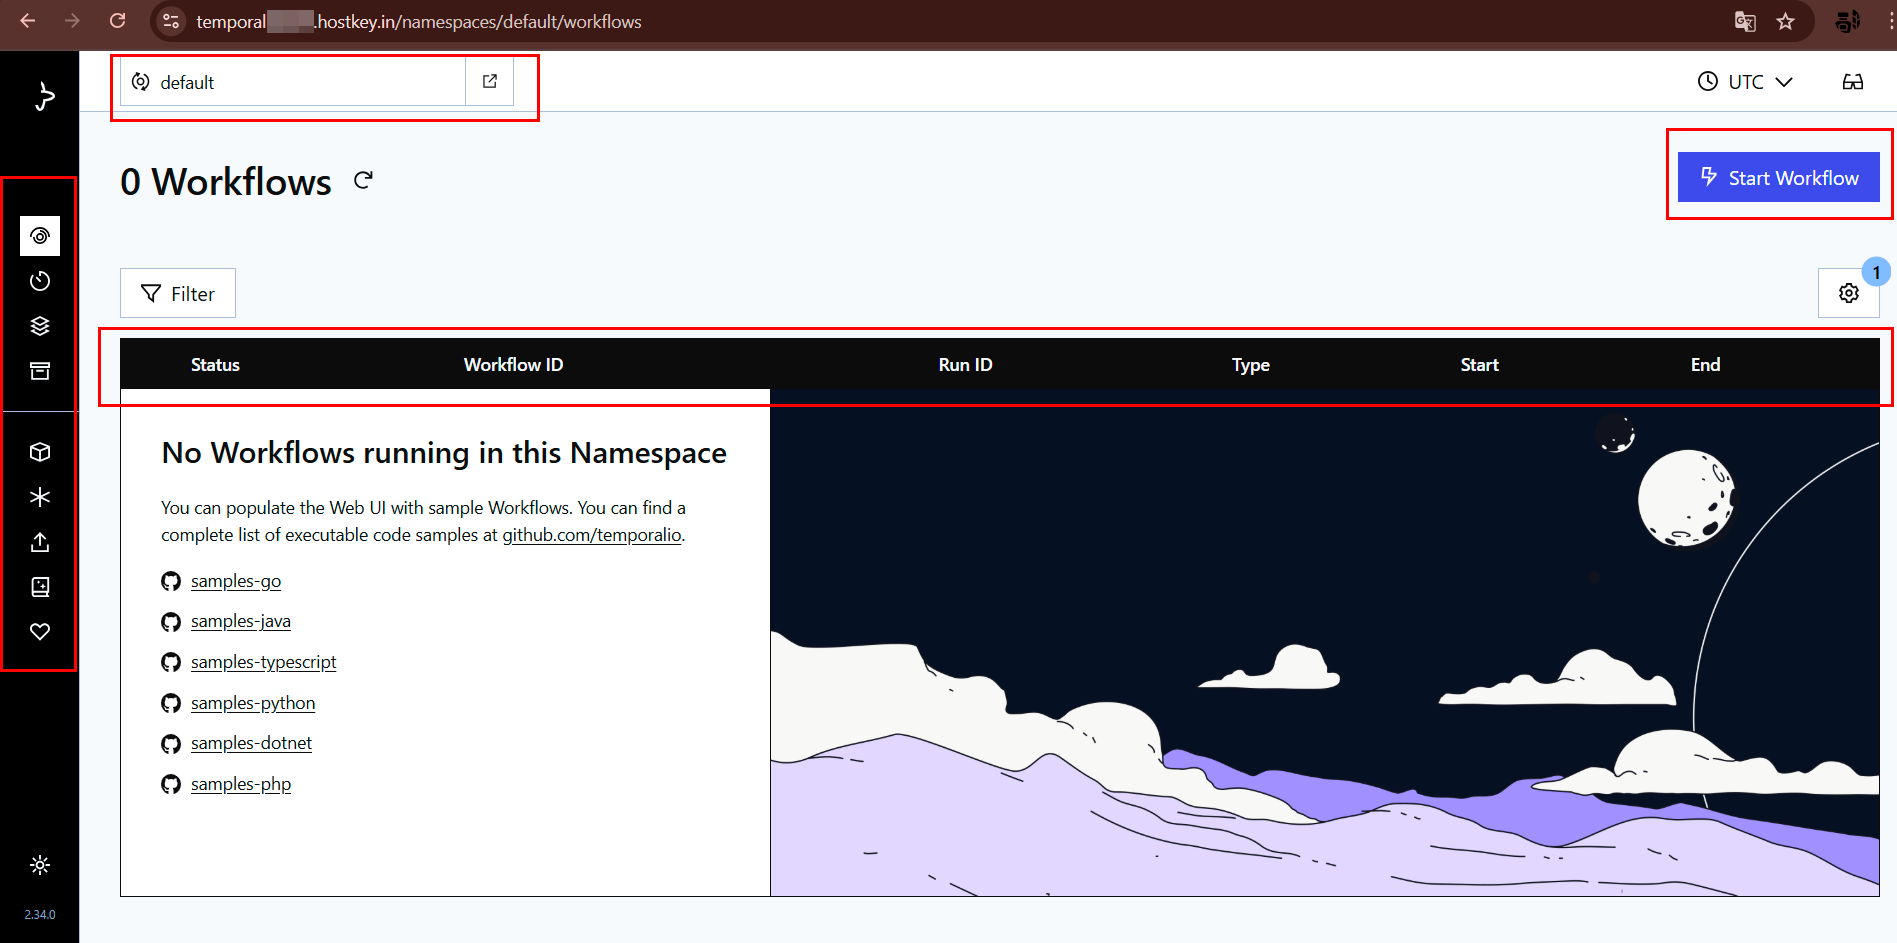This screenshot has width=1897, height=943.
Task: Open the table columns settings gear
Action: (x=1848, y=293)
